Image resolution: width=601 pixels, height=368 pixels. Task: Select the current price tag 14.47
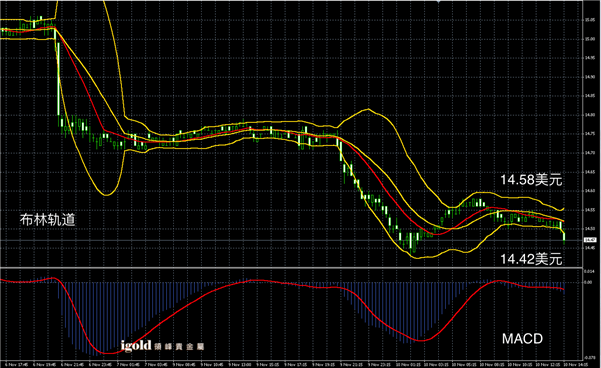[x=590, y=240]
